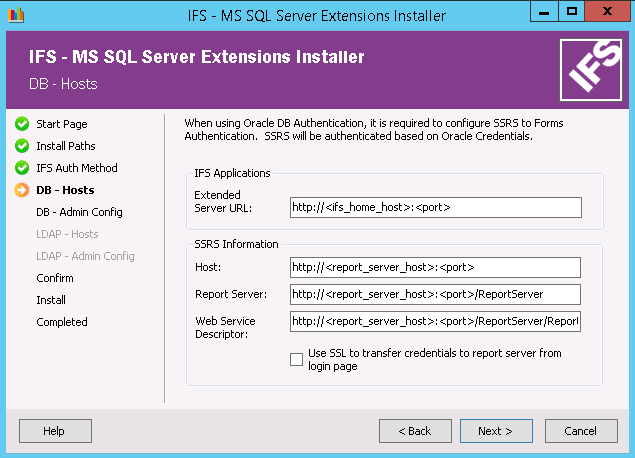Click the orange arrow icon beside DB - Hosts
The image size is (635, 458).
click(x=22, y=190)
